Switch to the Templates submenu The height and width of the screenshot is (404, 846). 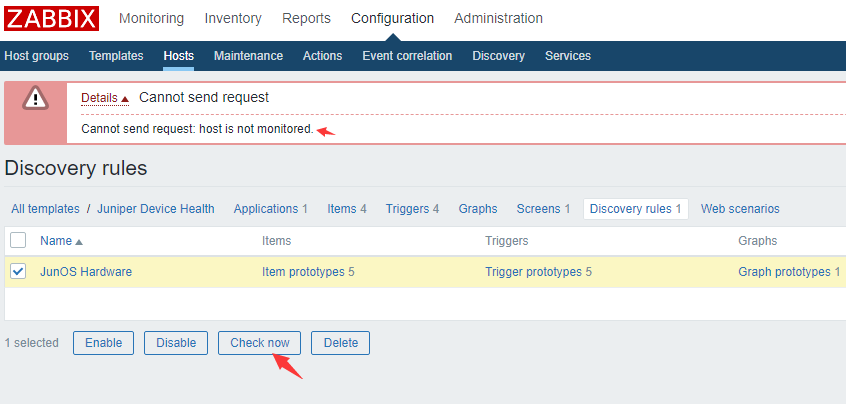pos(116,56)
